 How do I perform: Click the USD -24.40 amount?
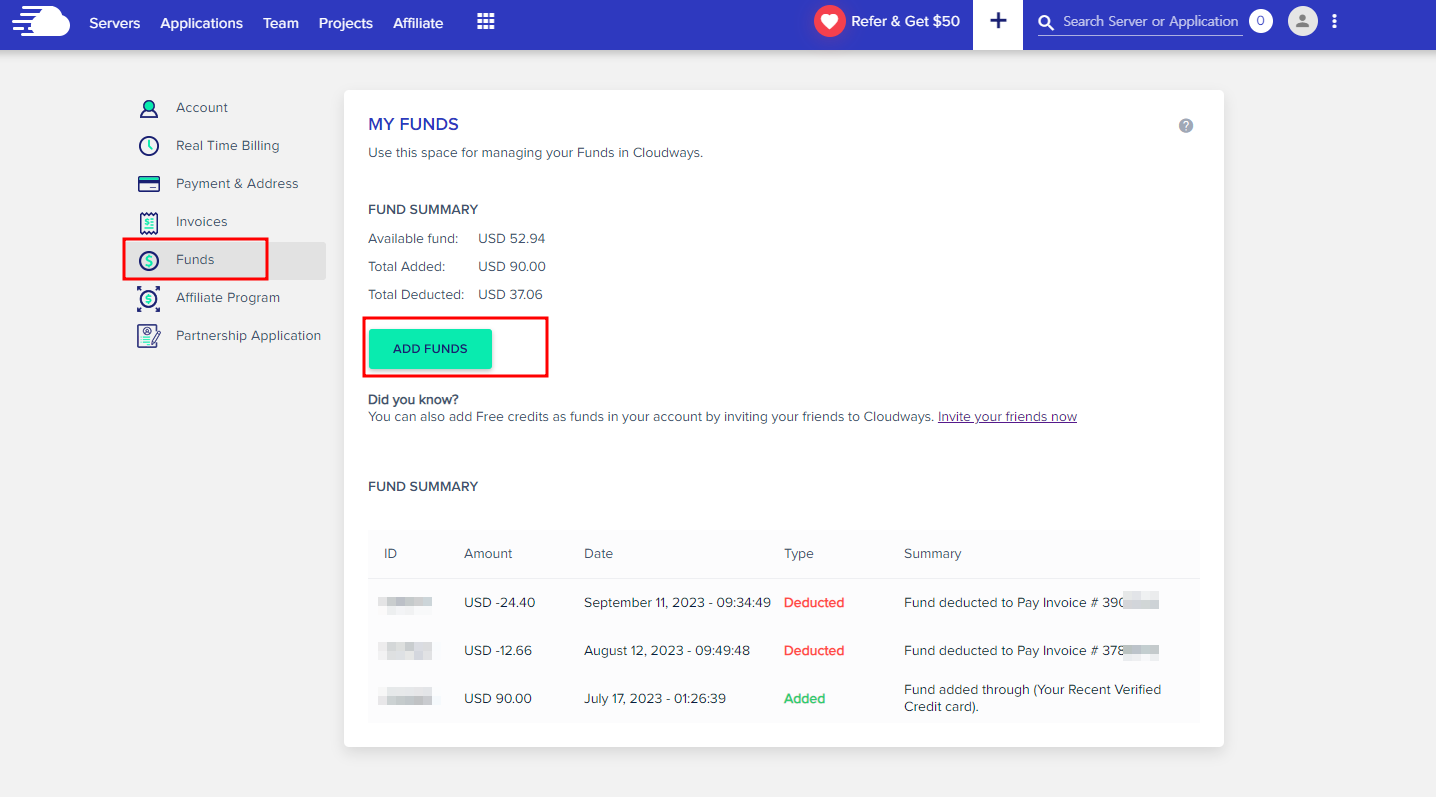499,603
